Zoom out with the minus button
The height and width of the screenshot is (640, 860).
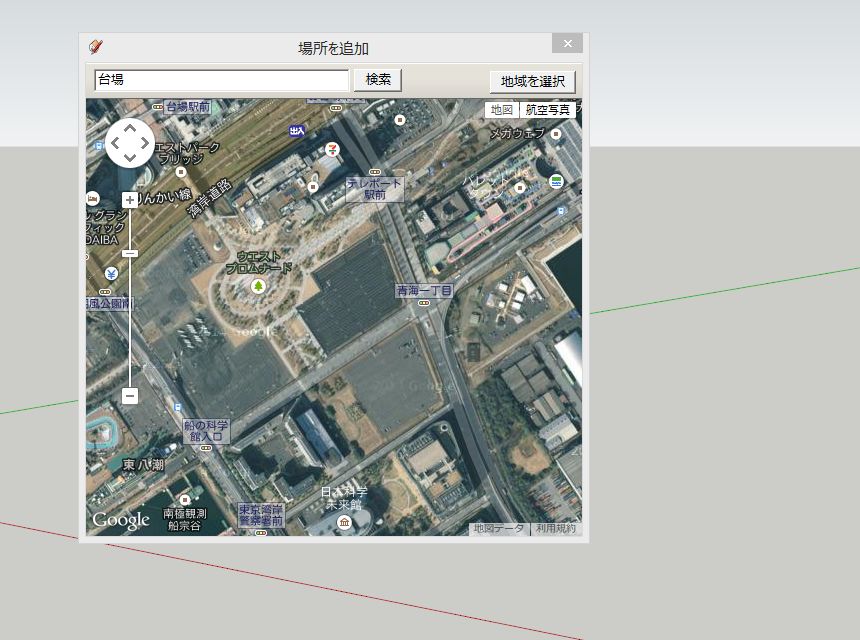click(130, 395)
